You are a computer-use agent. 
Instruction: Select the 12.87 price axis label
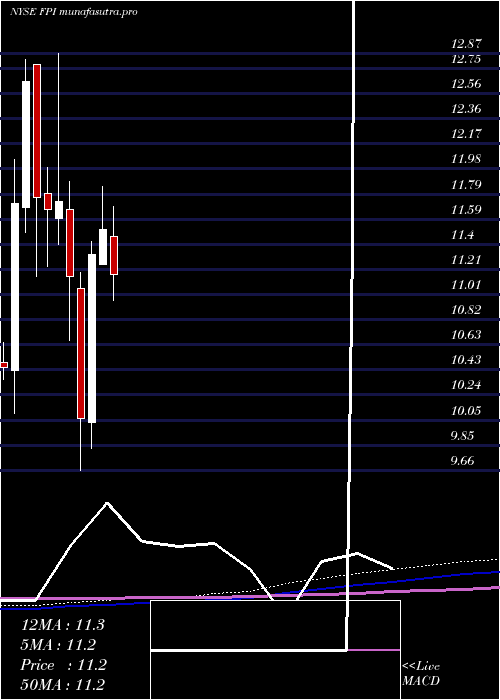466,44
